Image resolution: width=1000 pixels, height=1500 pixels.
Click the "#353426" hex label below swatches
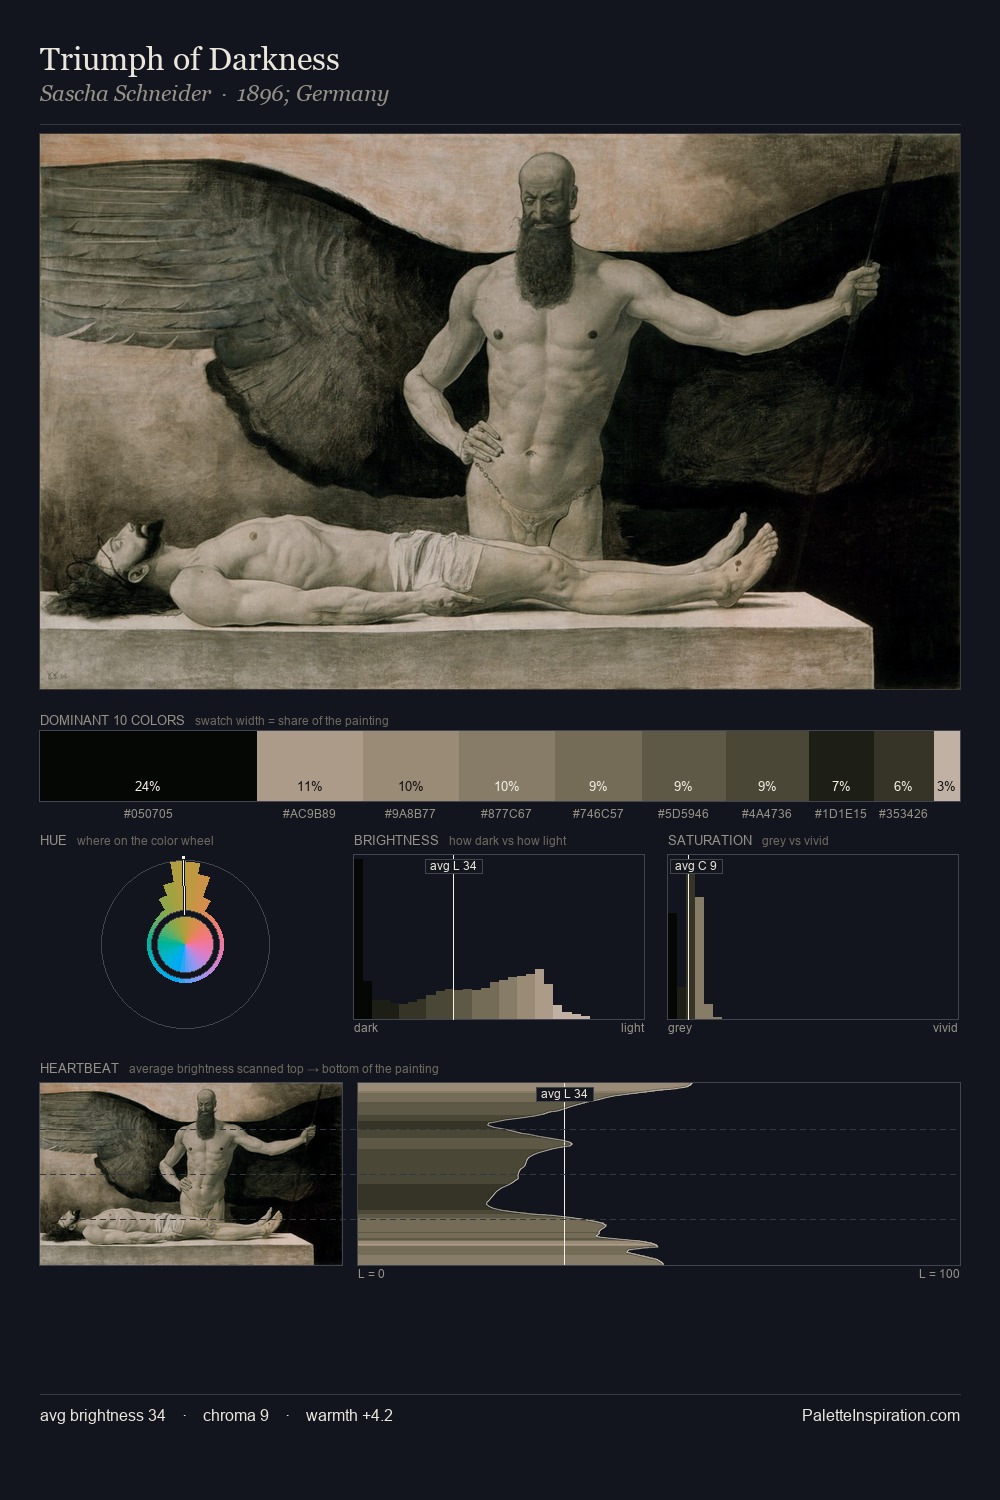tap(903, 814)
